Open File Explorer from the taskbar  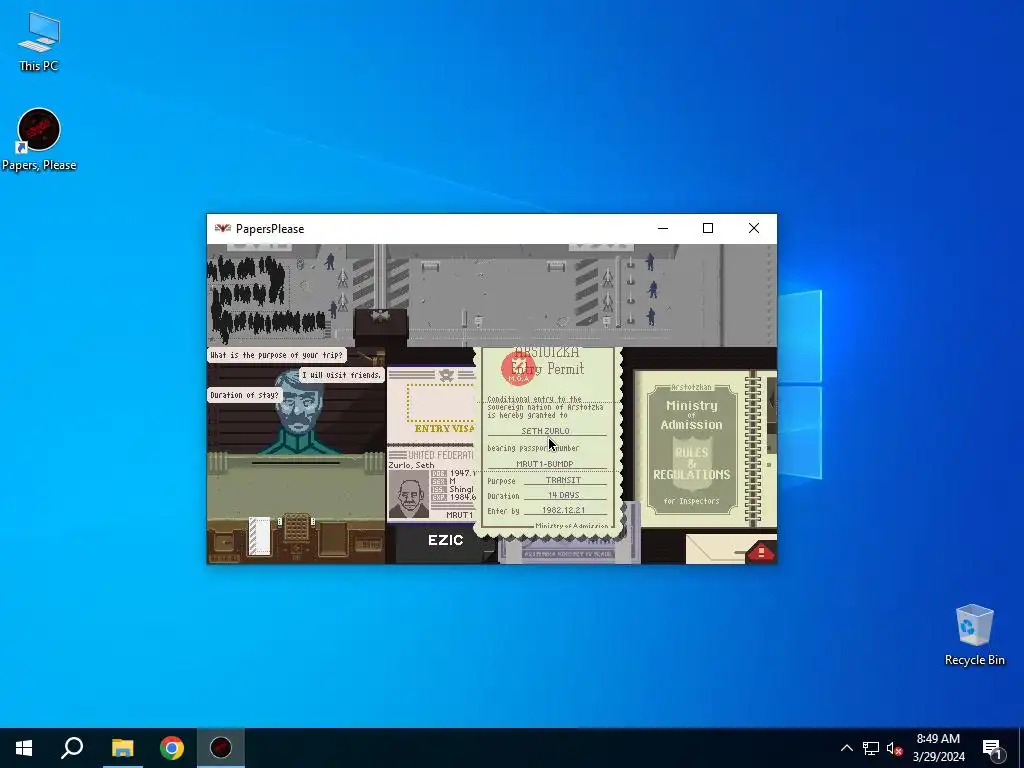tap(122, 748)
